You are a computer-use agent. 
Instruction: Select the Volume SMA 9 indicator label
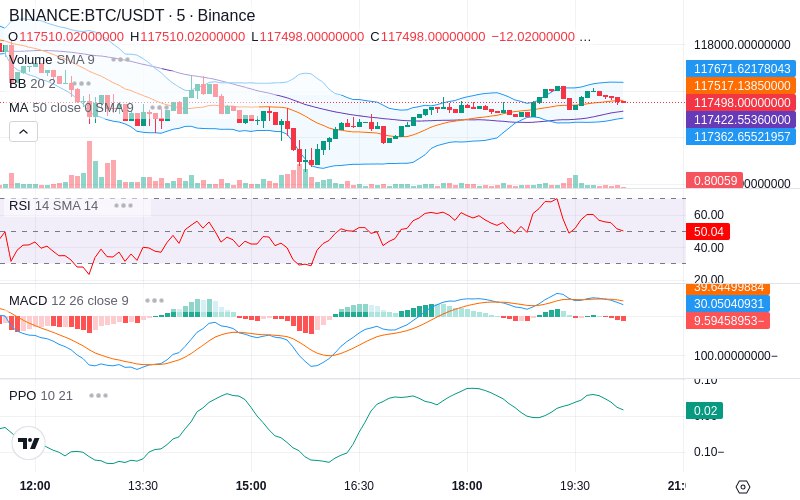(x=52, y=60)
